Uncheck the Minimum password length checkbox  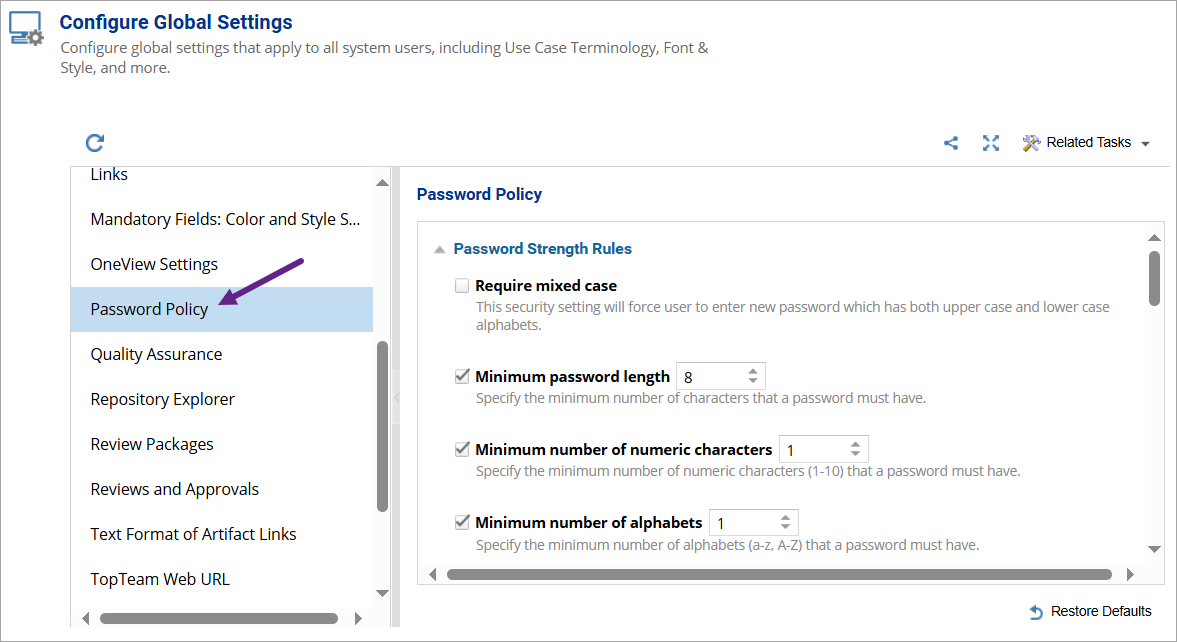point(462,377)
